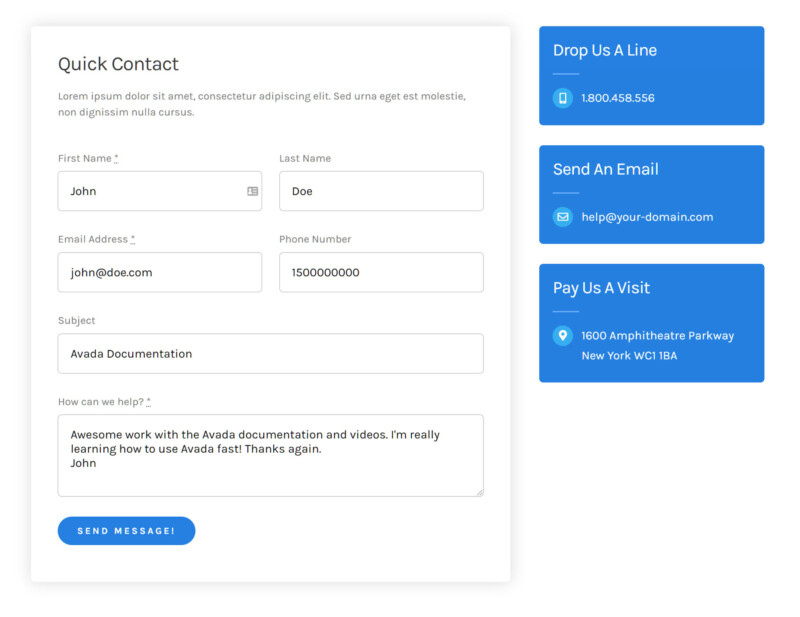This screenshot has height=617, width=800.
Task: Select the Subject field showing Avada Documentation
Action: pyautogui.click(x=270, y=353)
